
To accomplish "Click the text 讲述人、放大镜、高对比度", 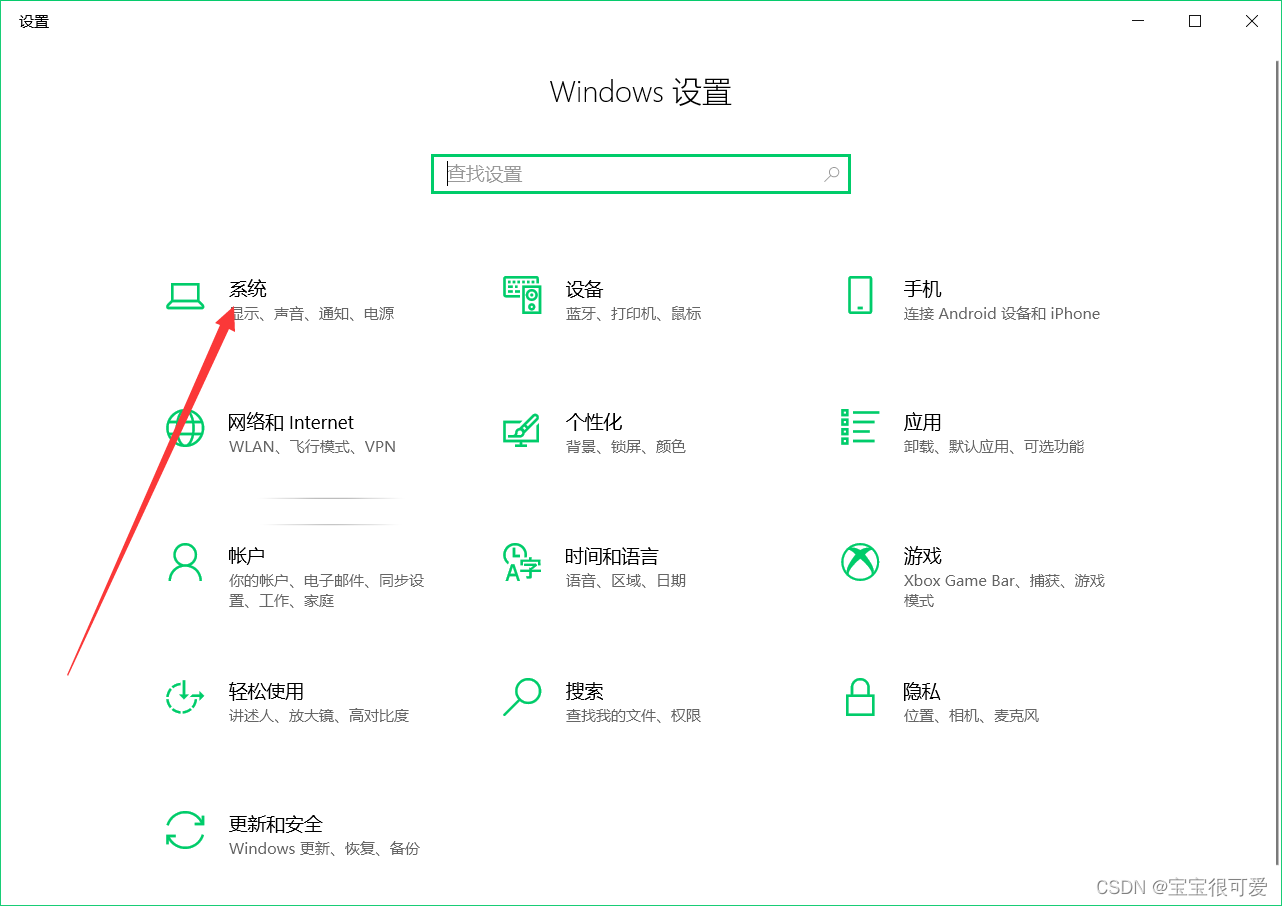I will pos(319,716).
